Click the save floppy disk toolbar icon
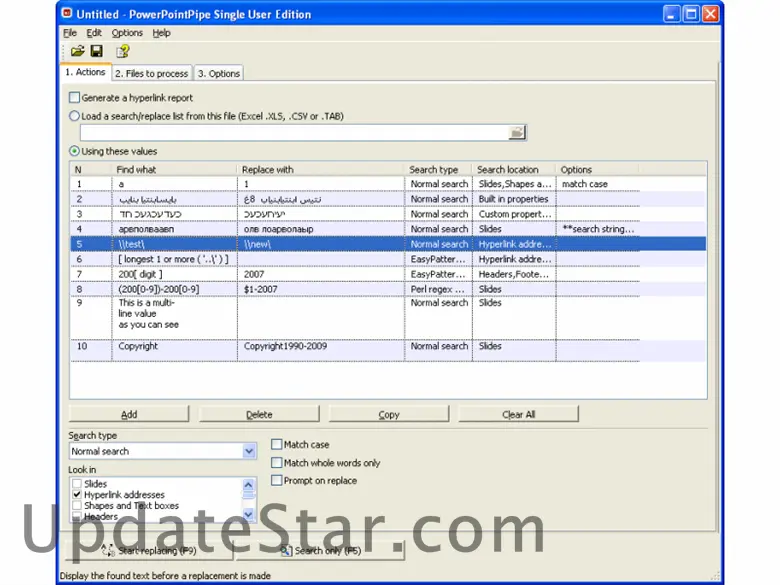Viewport: 780px width, 585px height. tap(97, 51)
